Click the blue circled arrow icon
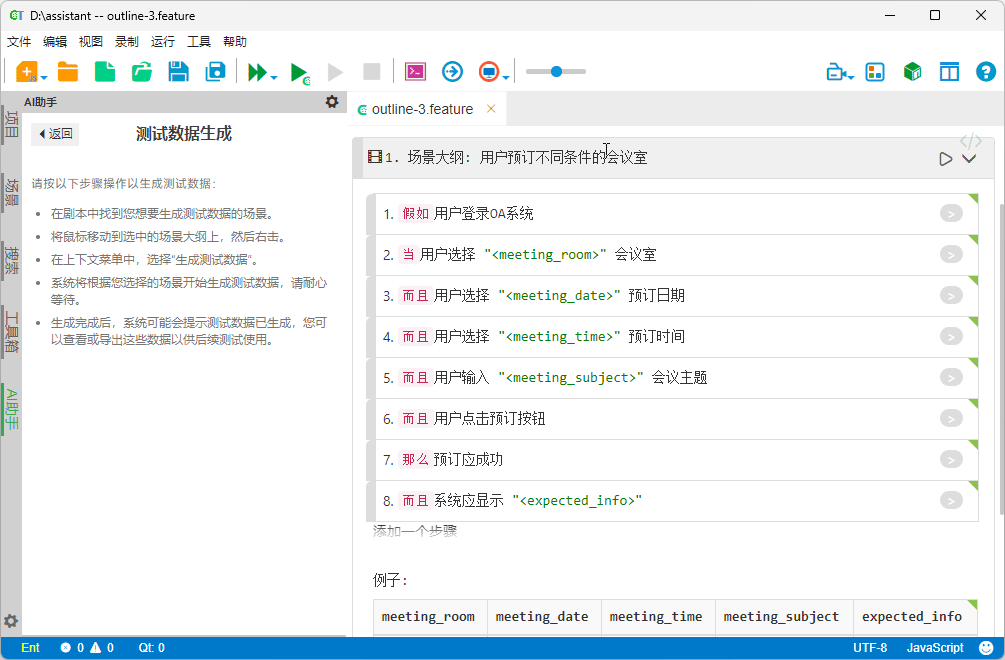Viewport: 1005px width, 660px height. (x=453, y=72)
